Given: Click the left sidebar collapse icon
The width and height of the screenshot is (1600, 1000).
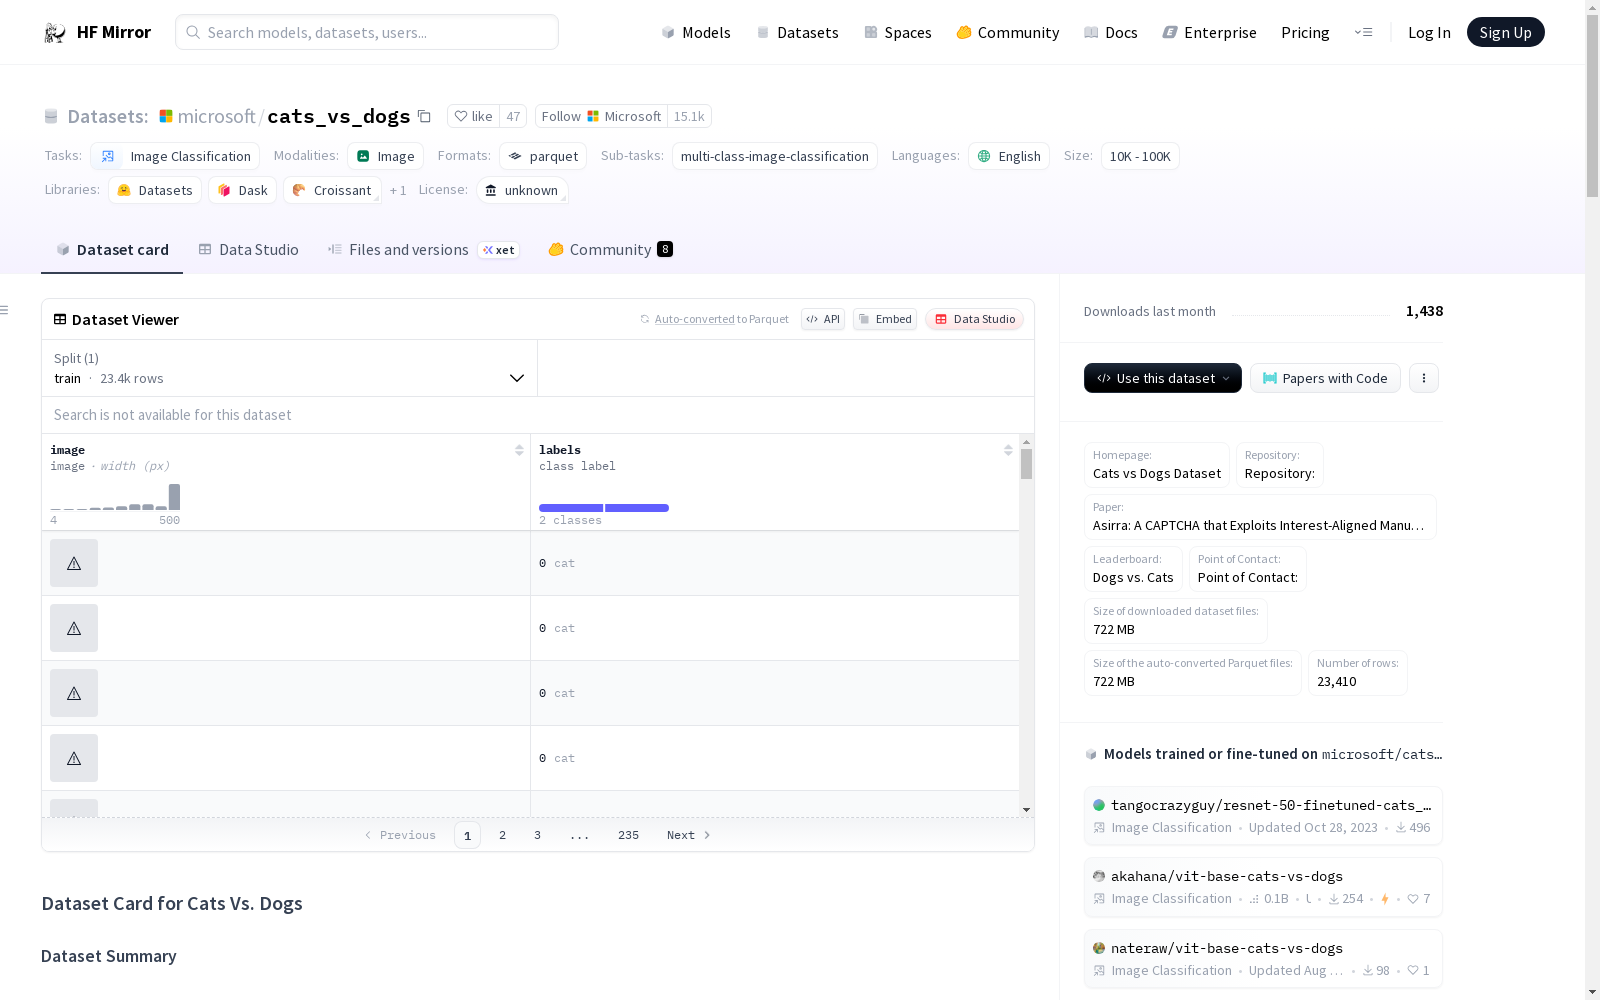Looking at the screenshot, I should point(4,310).
